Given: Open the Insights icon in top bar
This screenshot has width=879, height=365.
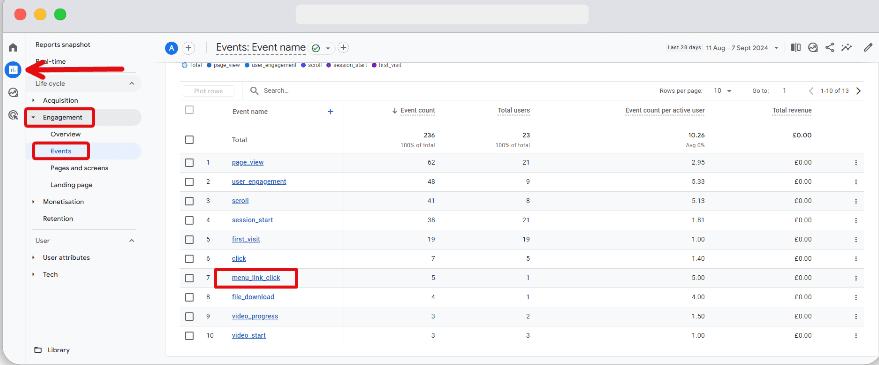Looking at the screenshot, I should pyautogui.click(x=812, y=48).
